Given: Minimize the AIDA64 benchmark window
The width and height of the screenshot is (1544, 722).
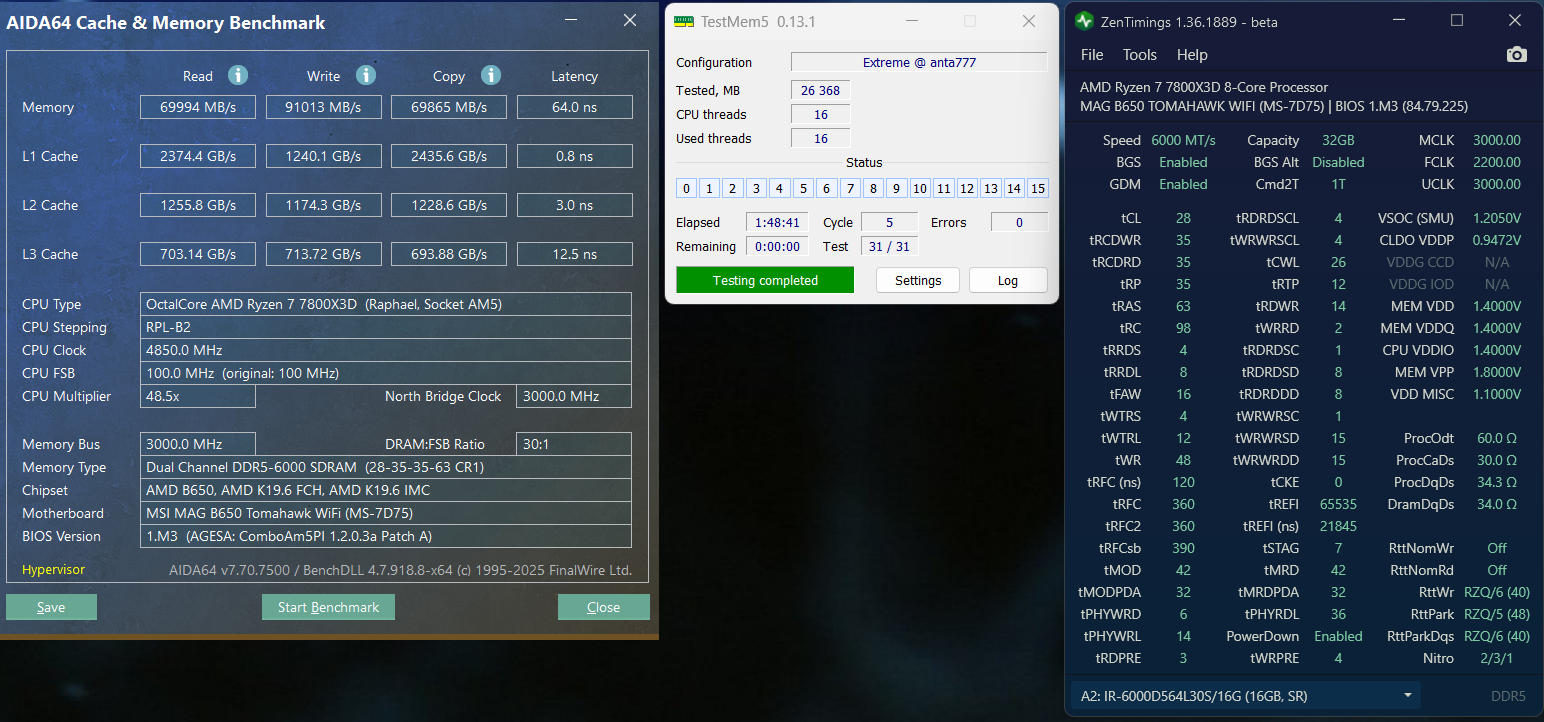Looking at the screenshot, I should (570, 20).
